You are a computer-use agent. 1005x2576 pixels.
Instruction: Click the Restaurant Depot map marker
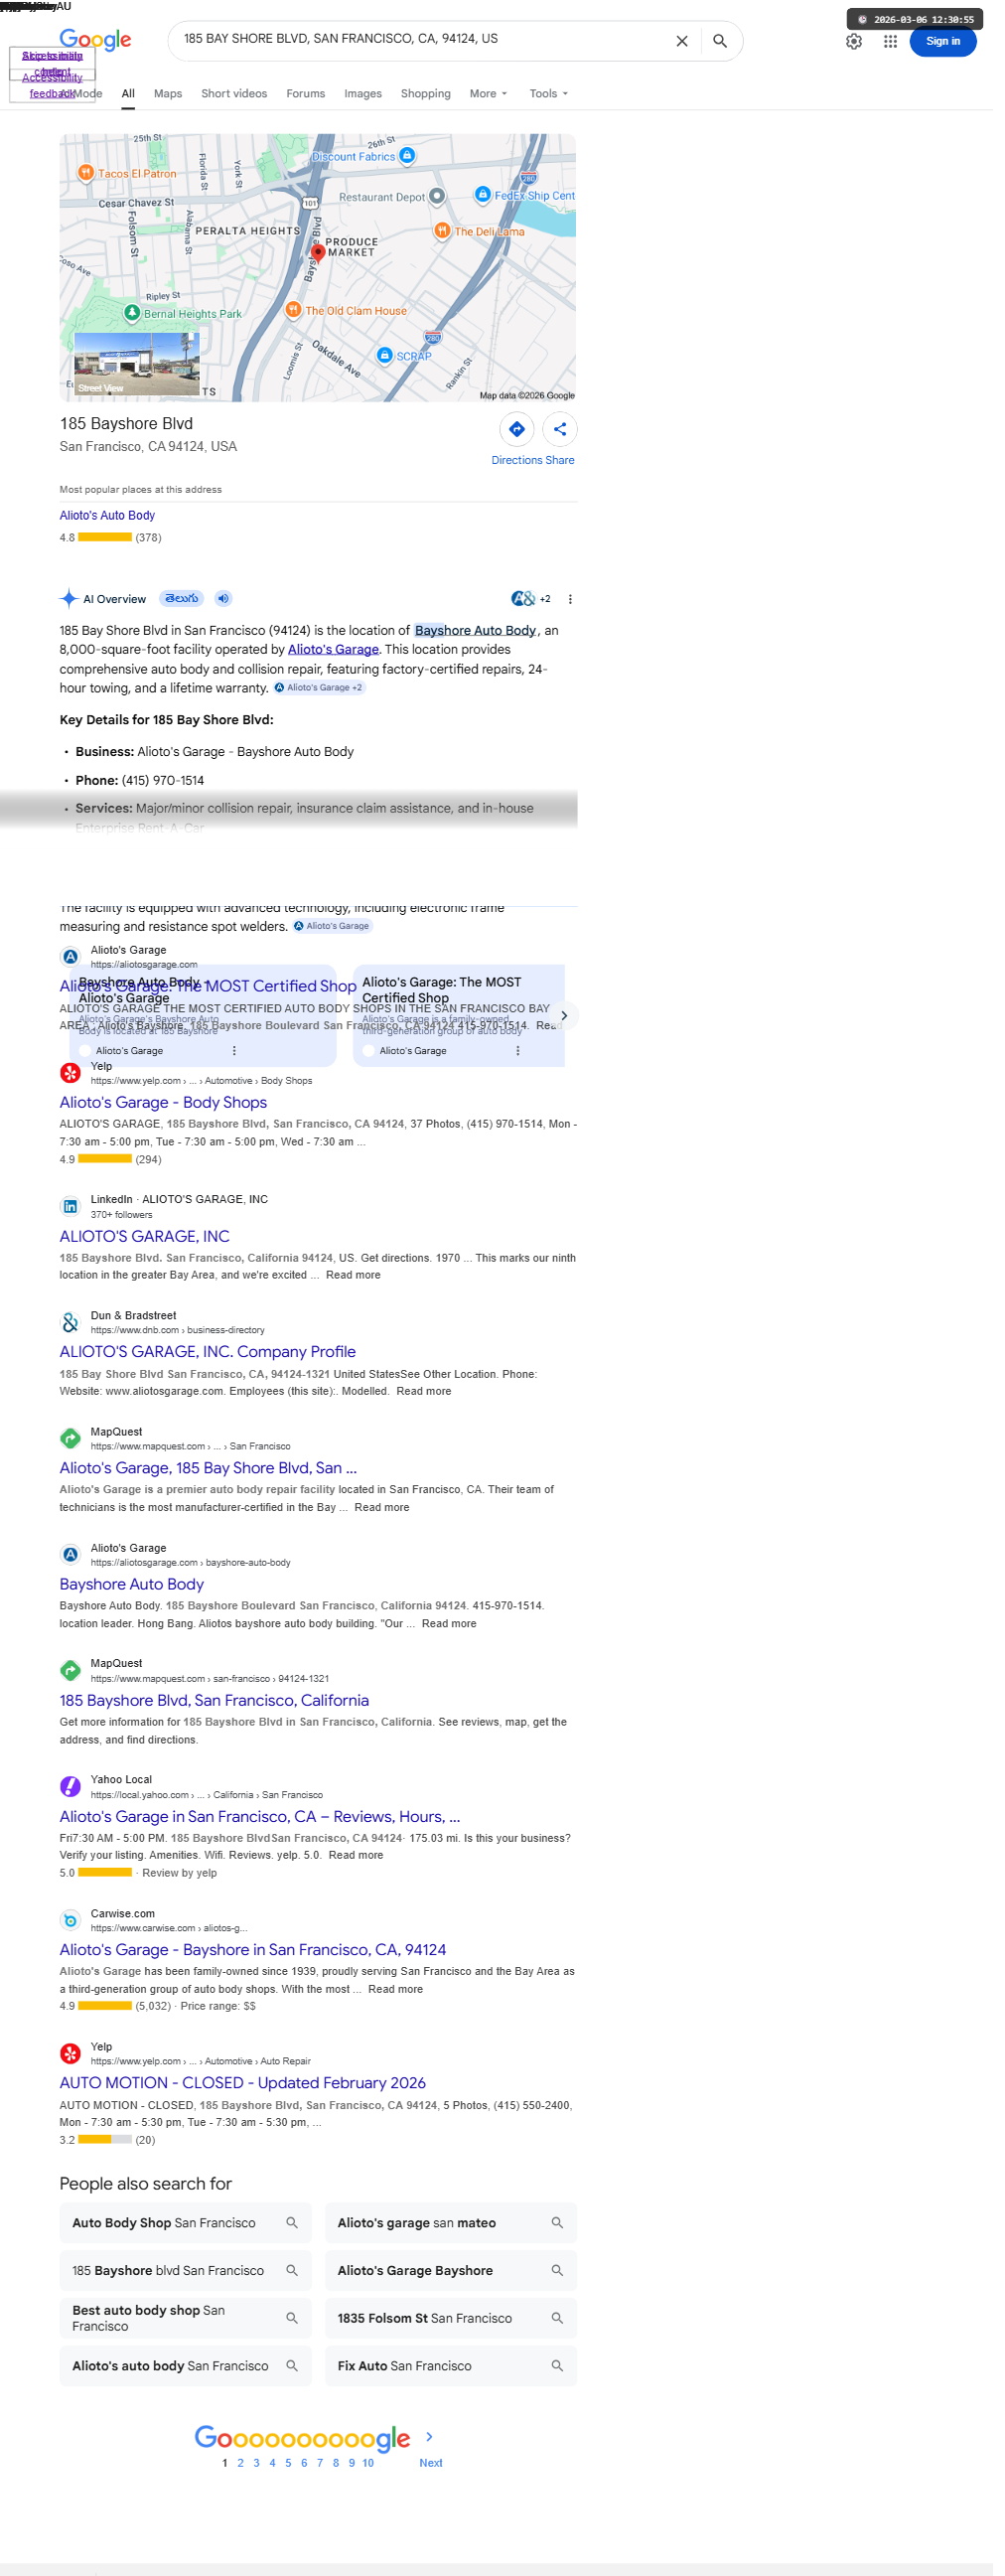click(437, 196)
